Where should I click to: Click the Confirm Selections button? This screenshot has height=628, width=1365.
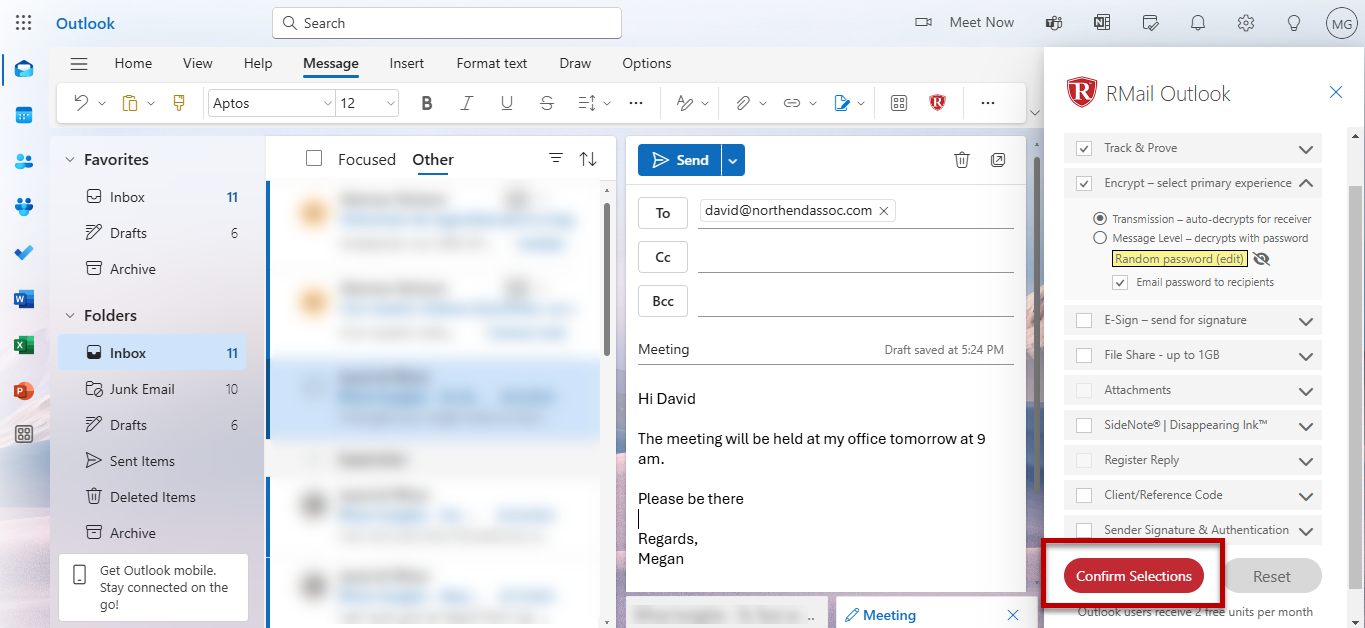point(1133,576)
